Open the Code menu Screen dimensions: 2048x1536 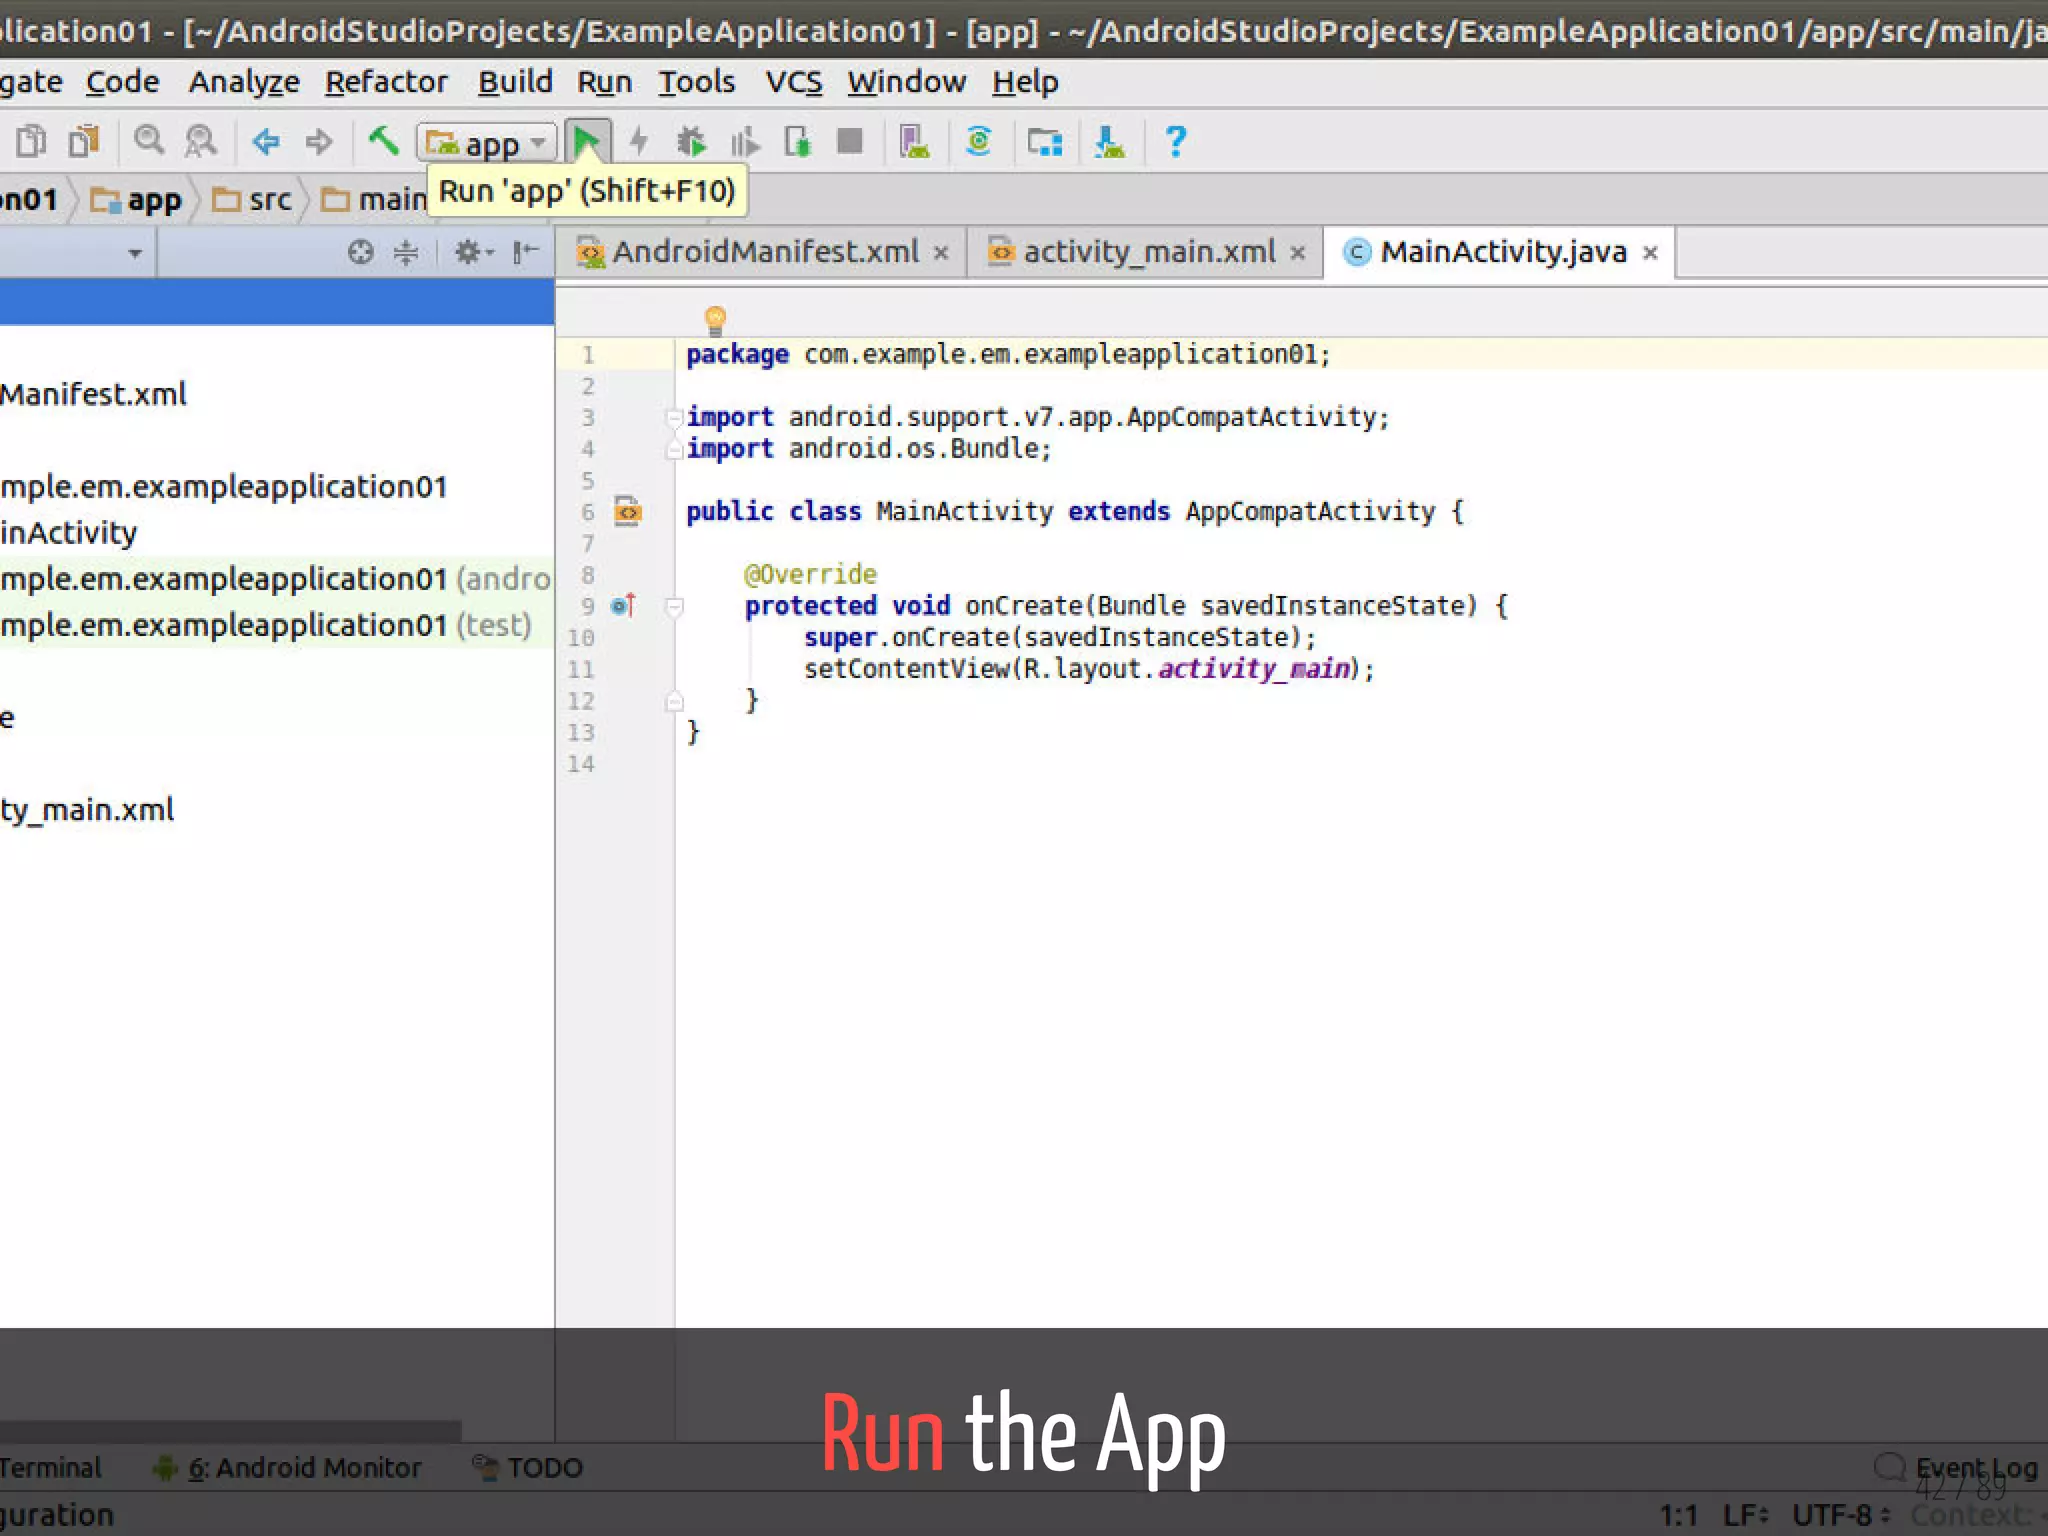[x=122, y=81]
